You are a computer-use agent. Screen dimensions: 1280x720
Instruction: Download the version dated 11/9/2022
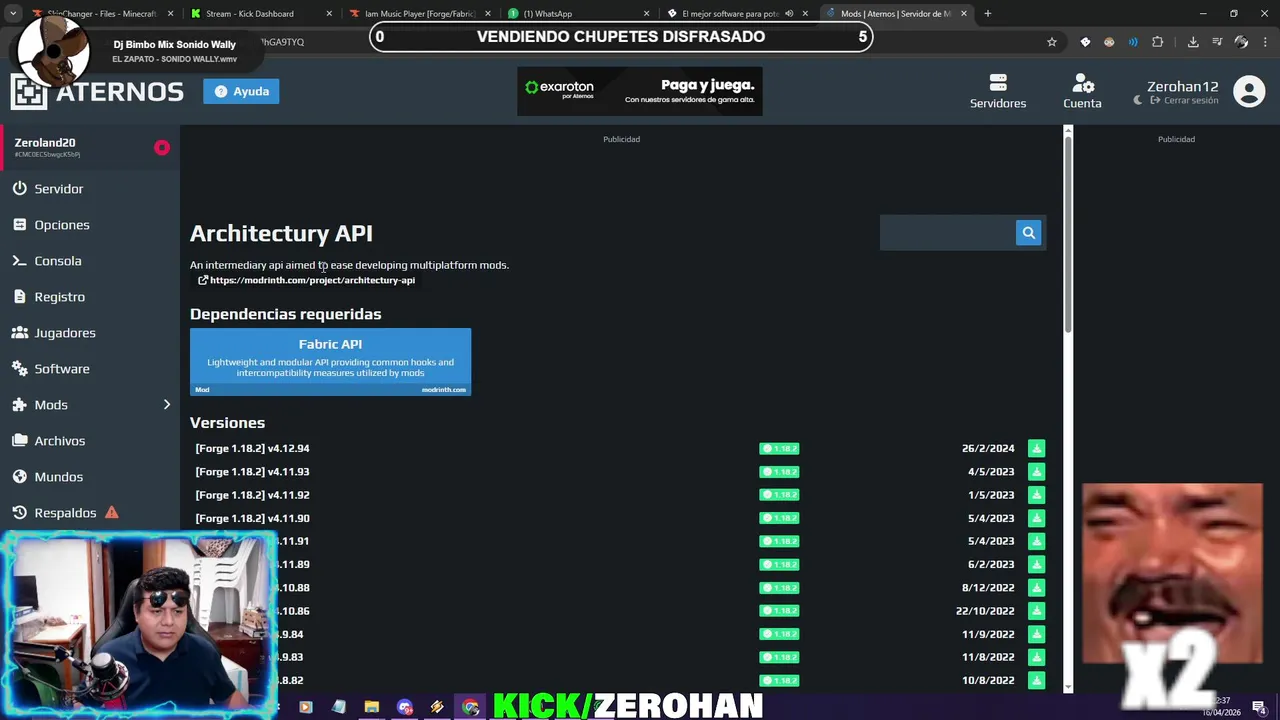click(1036, 634)
